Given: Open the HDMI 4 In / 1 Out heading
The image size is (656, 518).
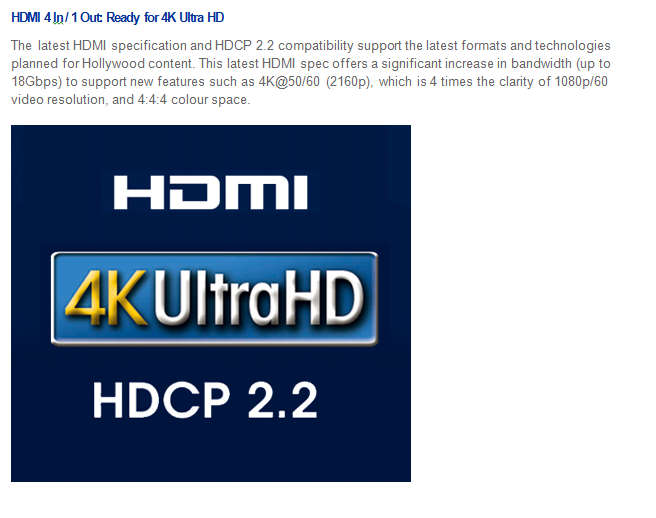Looking at the screenshot, I should [x=118, y=18].
